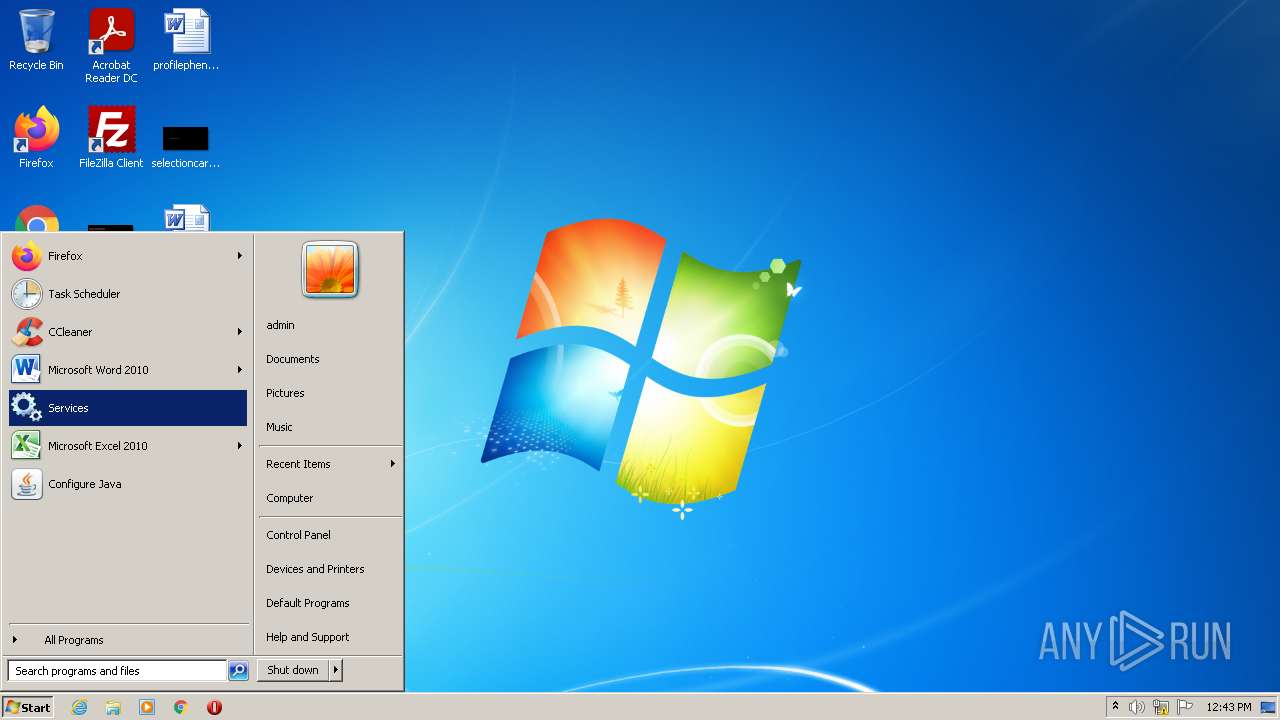Screen dimensions: 1280x720
Task: Open Firefox desktop shortcut
Action: point(36,137)
